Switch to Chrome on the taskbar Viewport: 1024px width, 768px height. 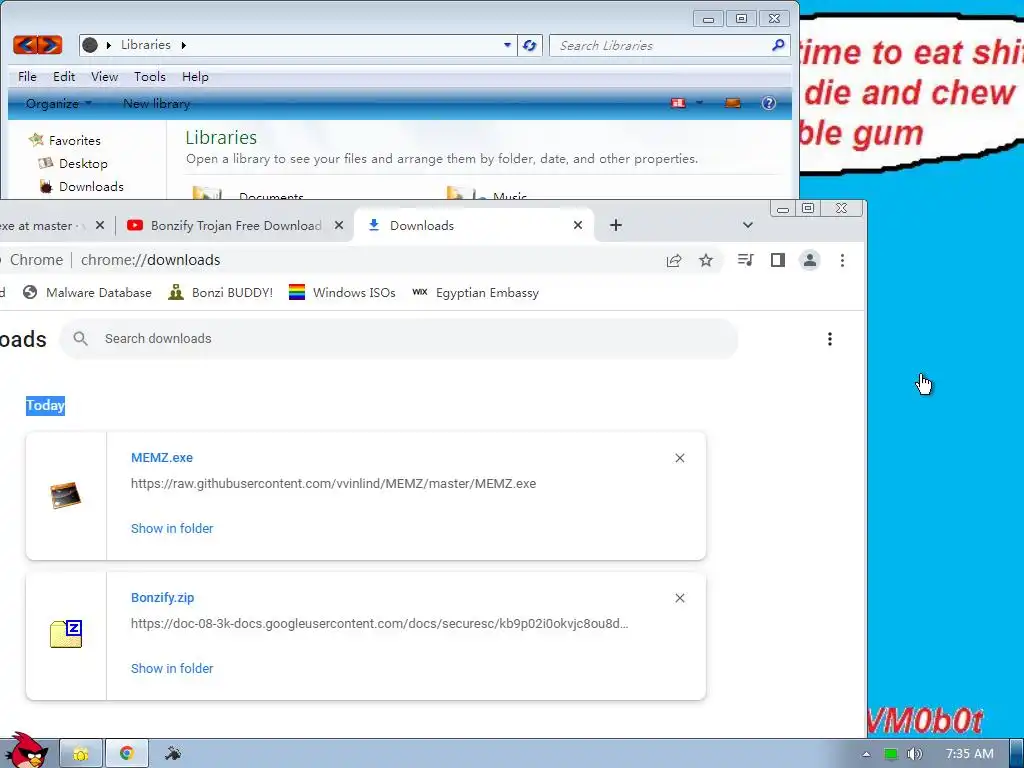[127, 754]
